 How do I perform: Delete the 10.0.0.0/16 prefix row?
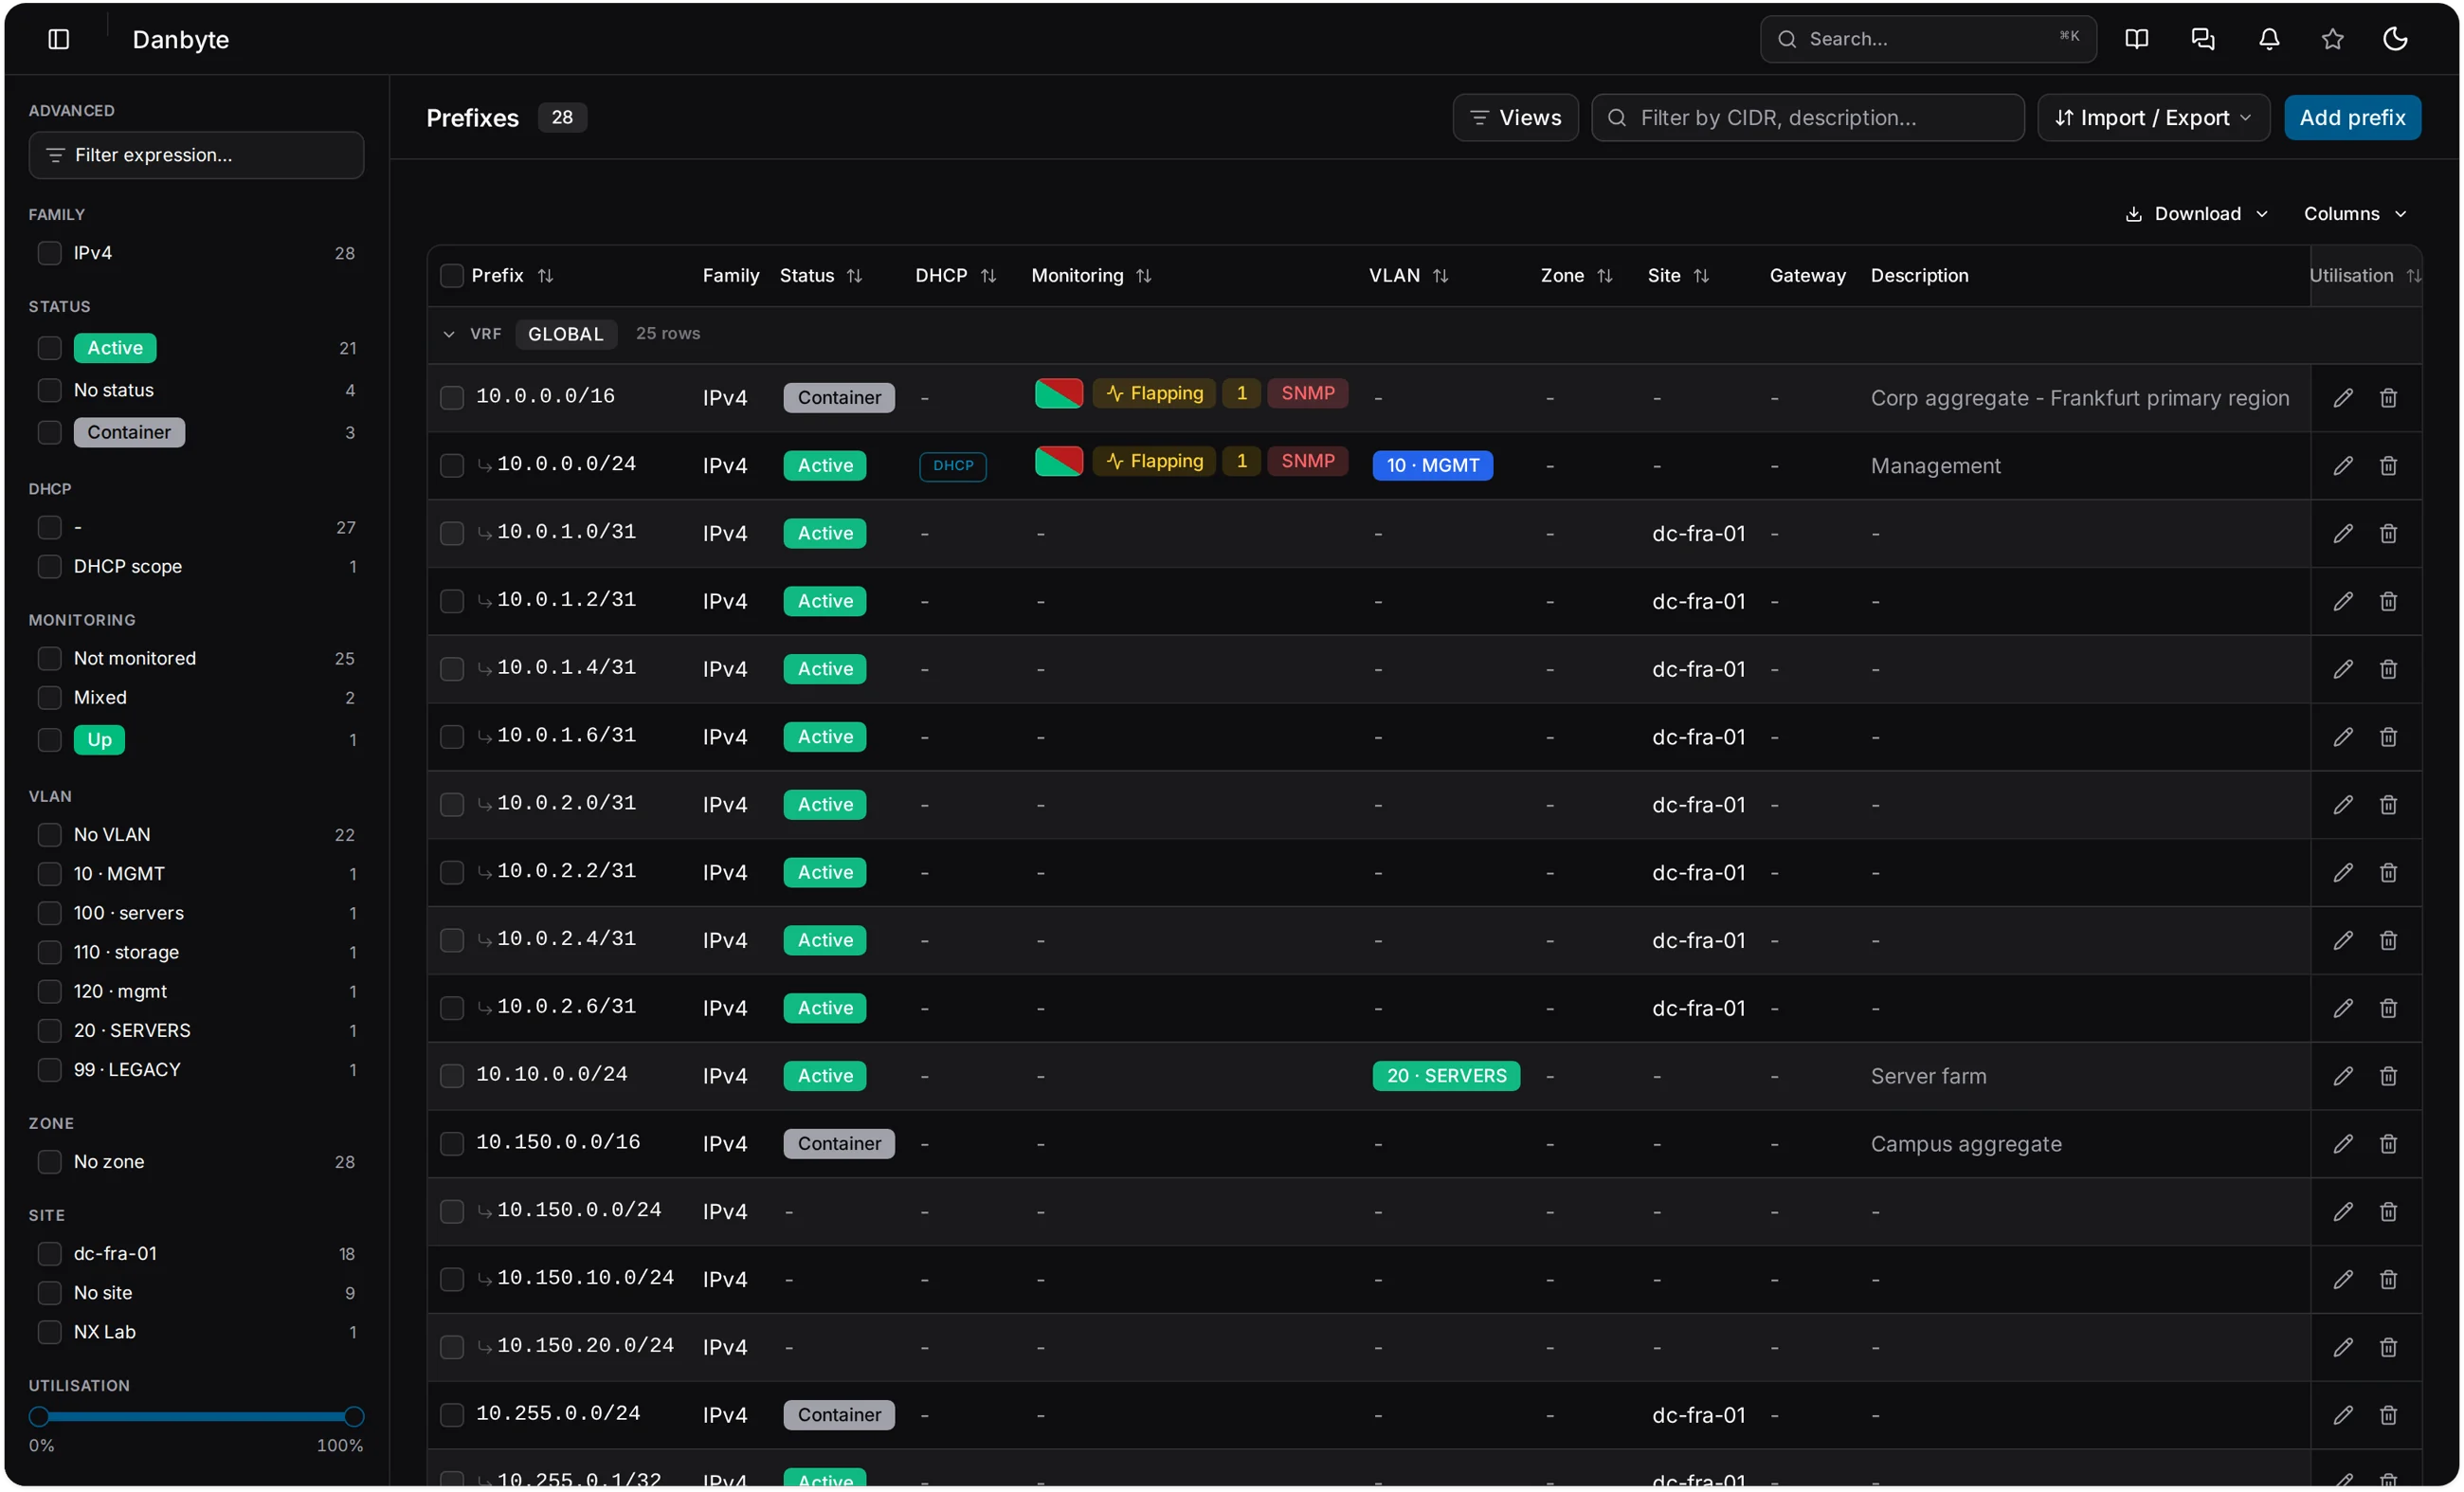coord(2388,398)
